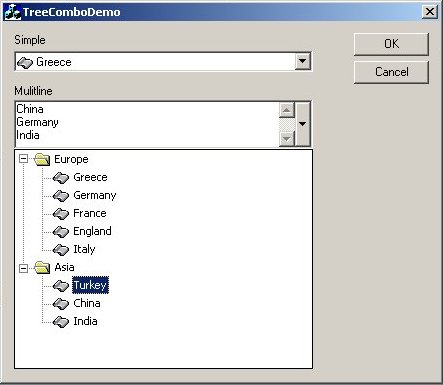443x385 pixels.
Task: Click the Cancel button
Action: coord(391,72)
